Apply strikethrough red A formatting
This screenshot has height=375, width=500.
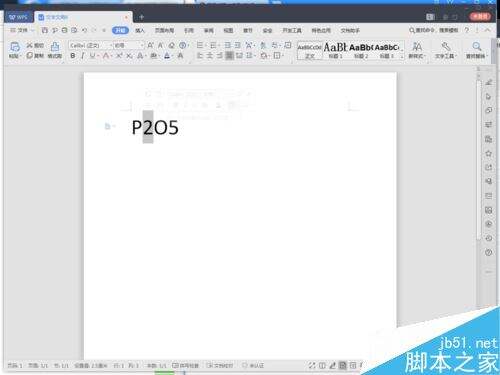106,56
